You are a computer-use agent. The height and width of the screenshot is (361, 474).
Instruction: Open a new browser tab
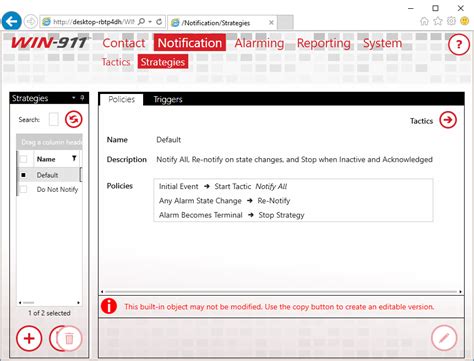(285, 22)
